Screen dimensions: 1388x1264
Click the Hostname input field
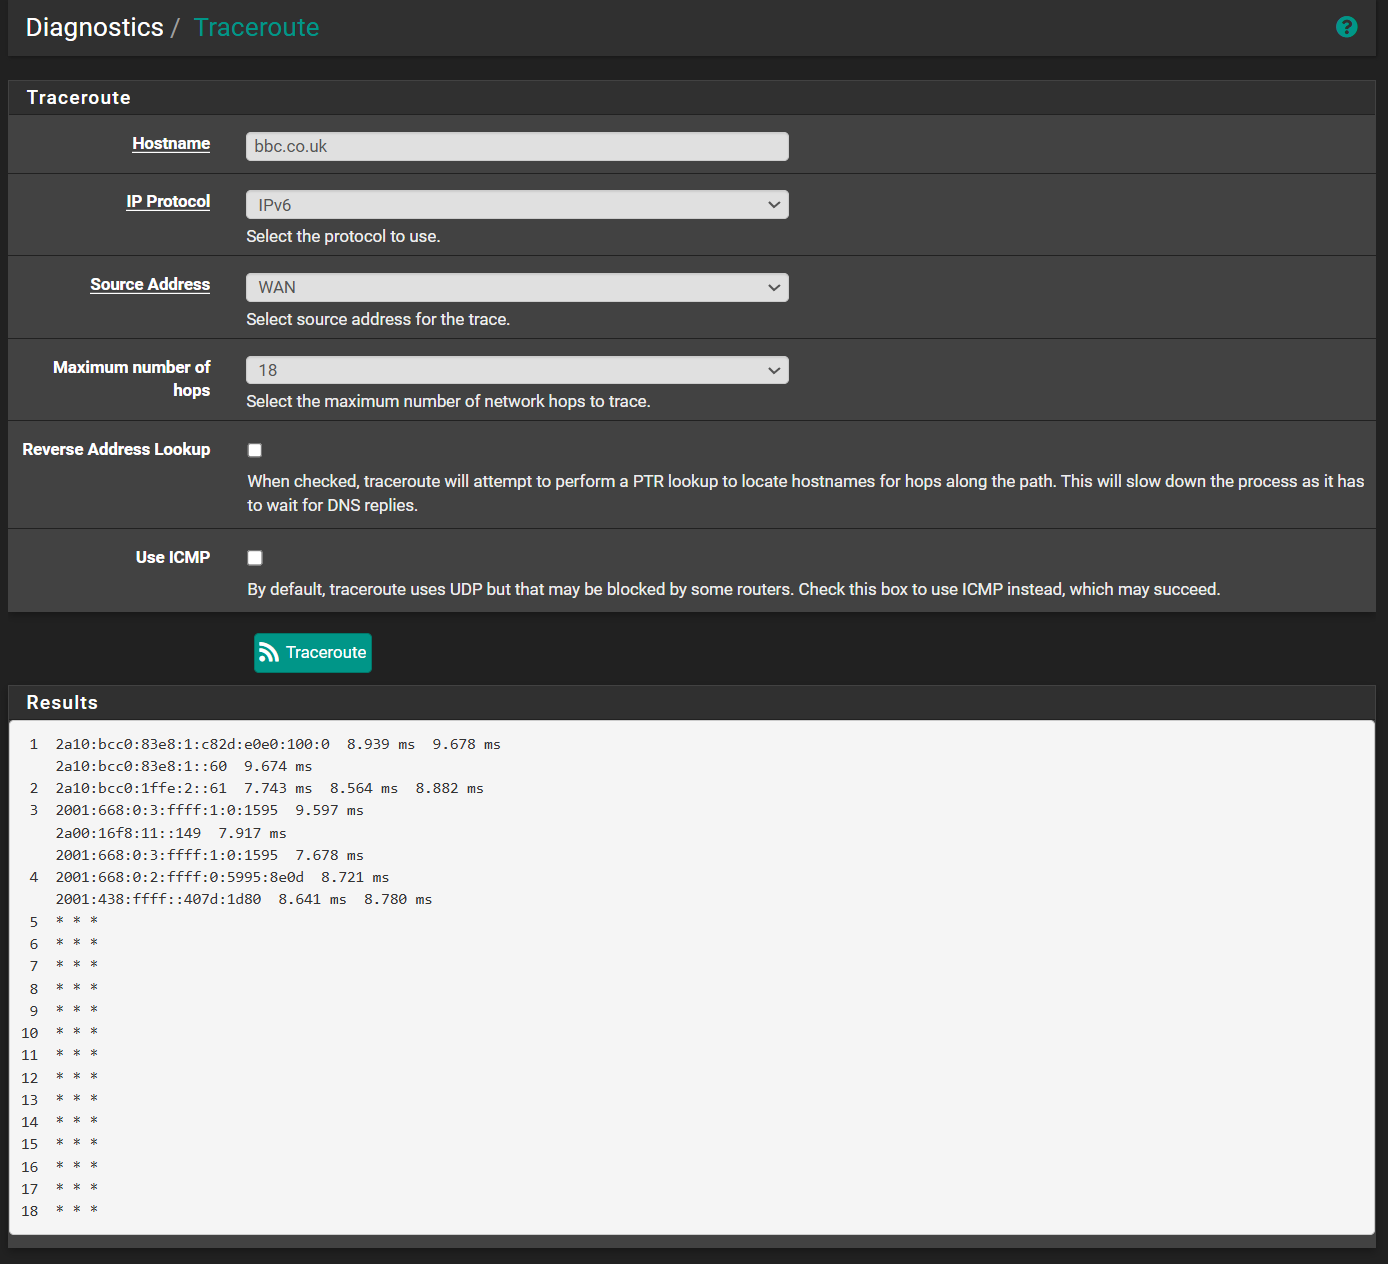click(517, 146)
